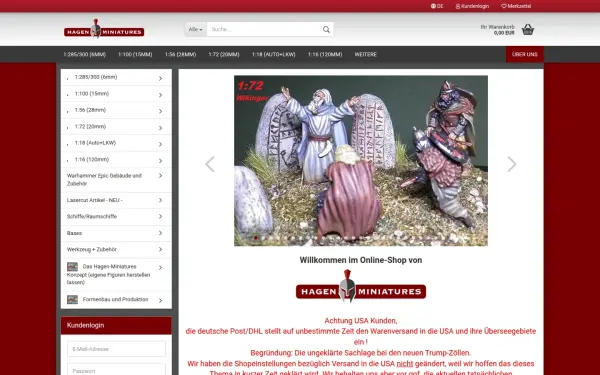Screen dimensions: 600x375
Task: Expand Schiffe/Raumschiffe chevron
Action: [160, 217]
